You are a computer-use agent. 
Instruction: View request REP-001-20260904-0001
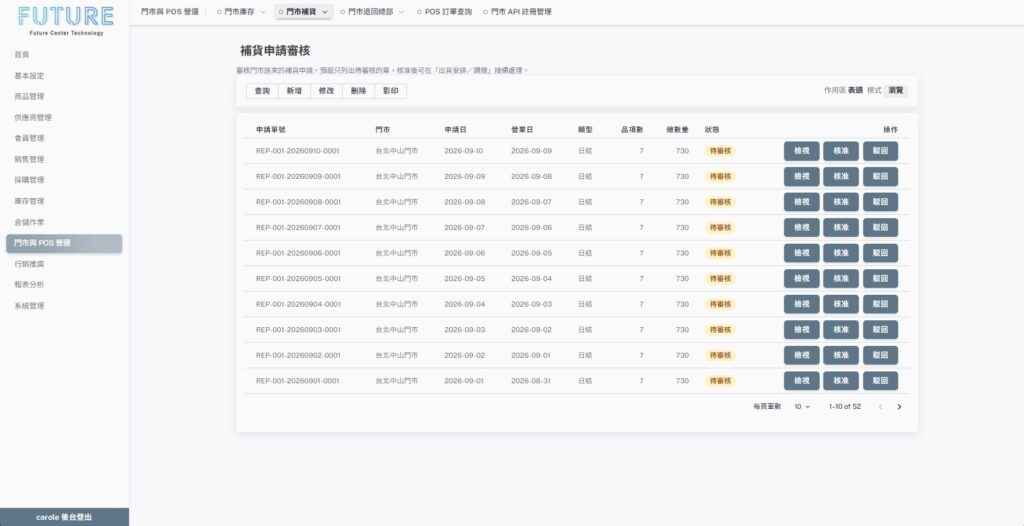(x=801, y=304)
